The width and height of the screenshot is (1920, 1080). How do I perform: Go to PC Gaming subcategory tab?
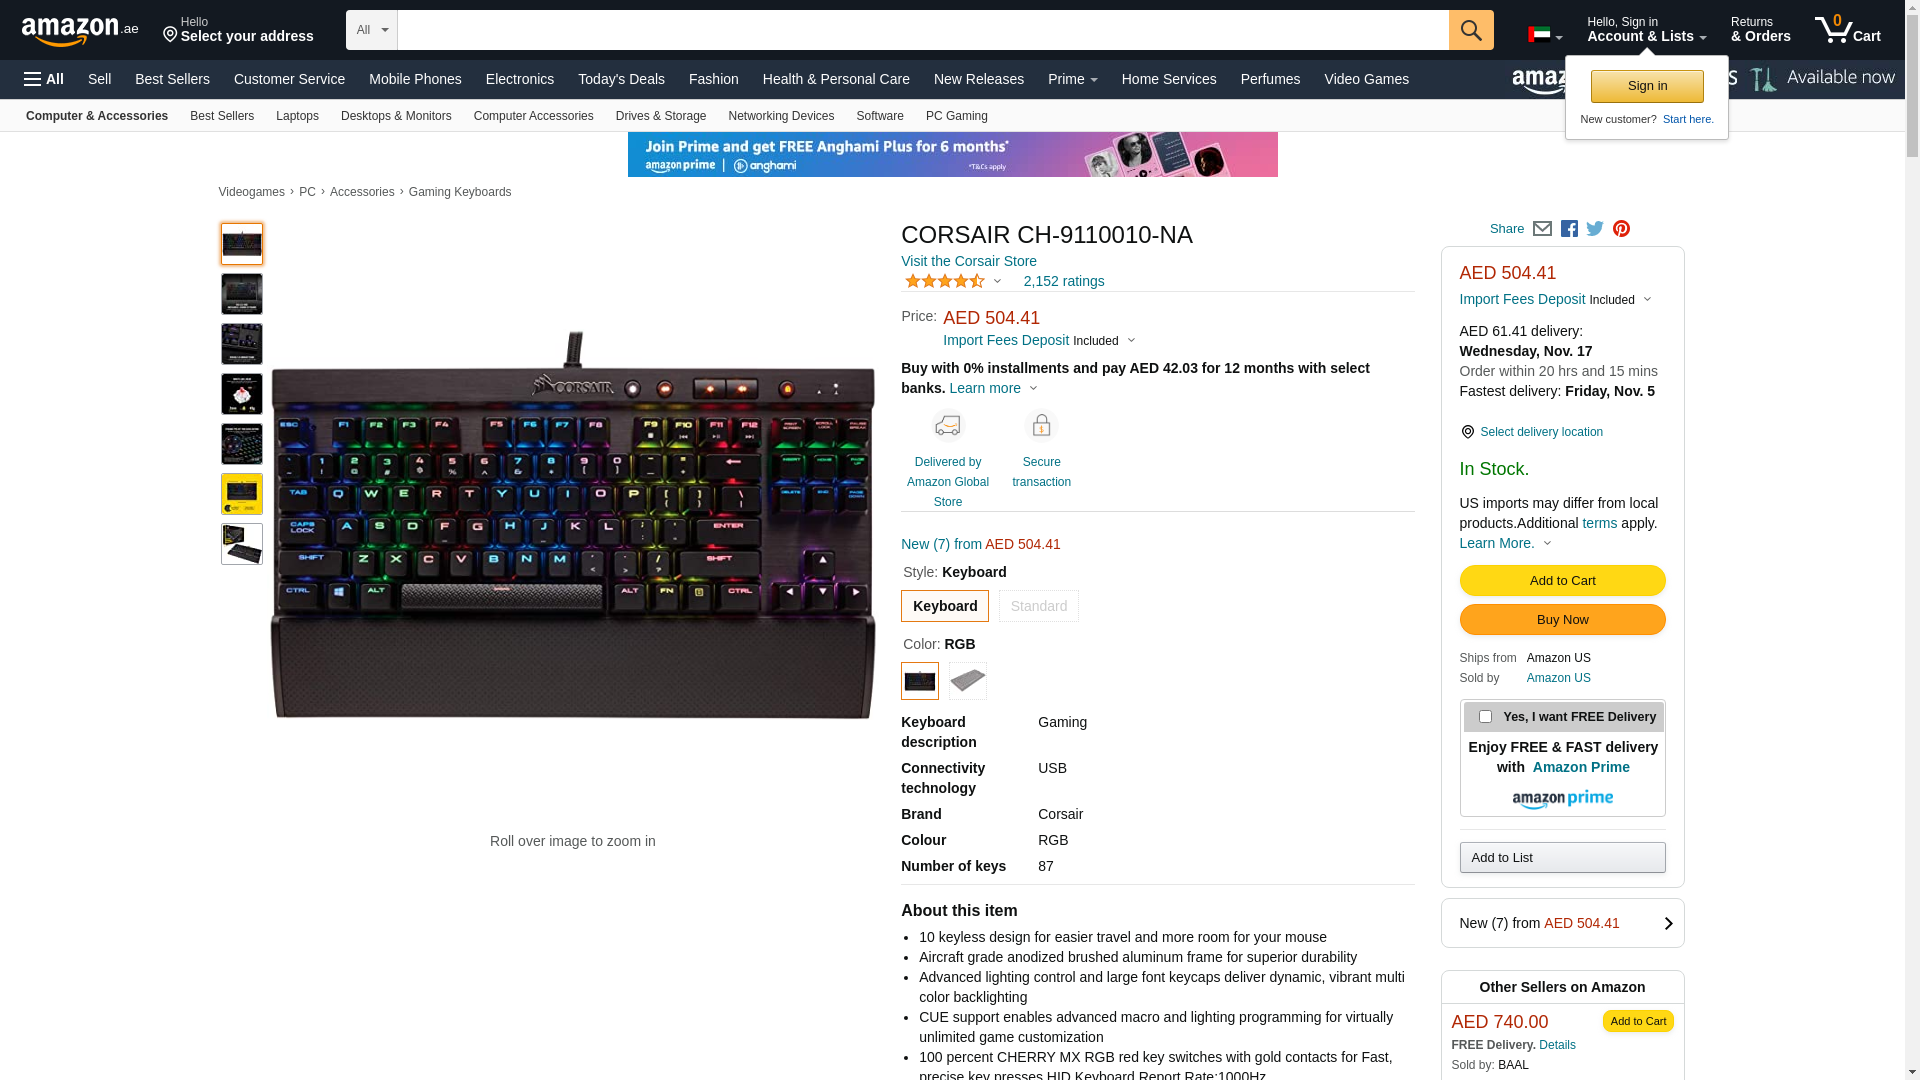coord(957,116)
